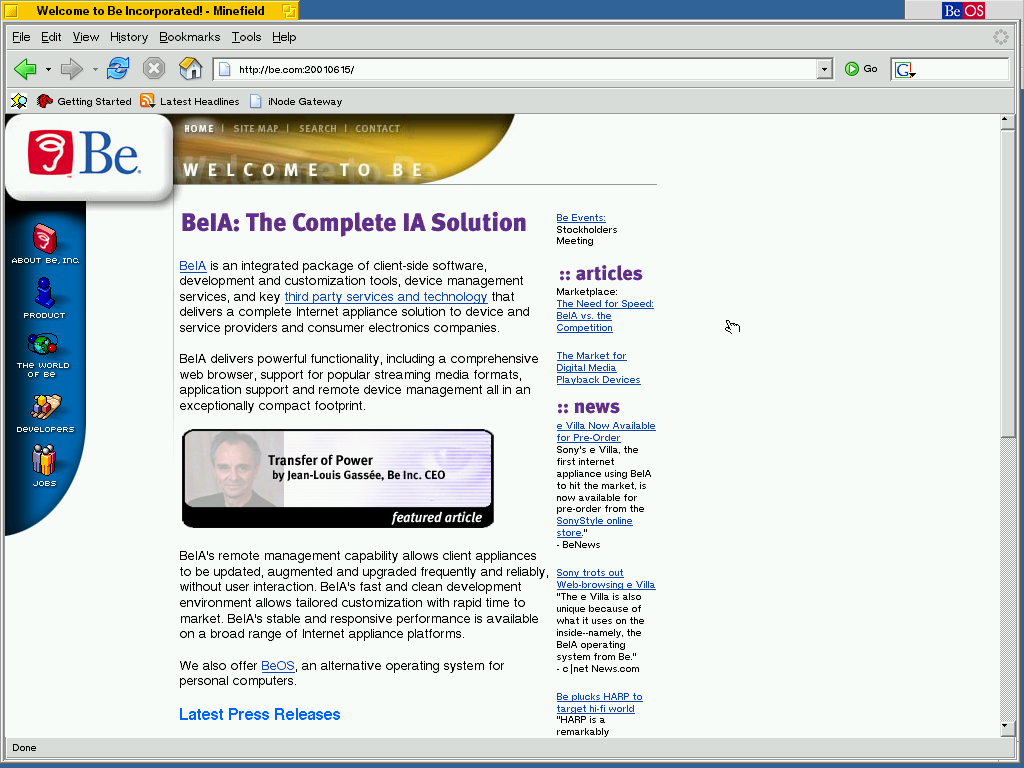Open the View menu
This screenshot has width=1024, height=768.
click(86, 37)
